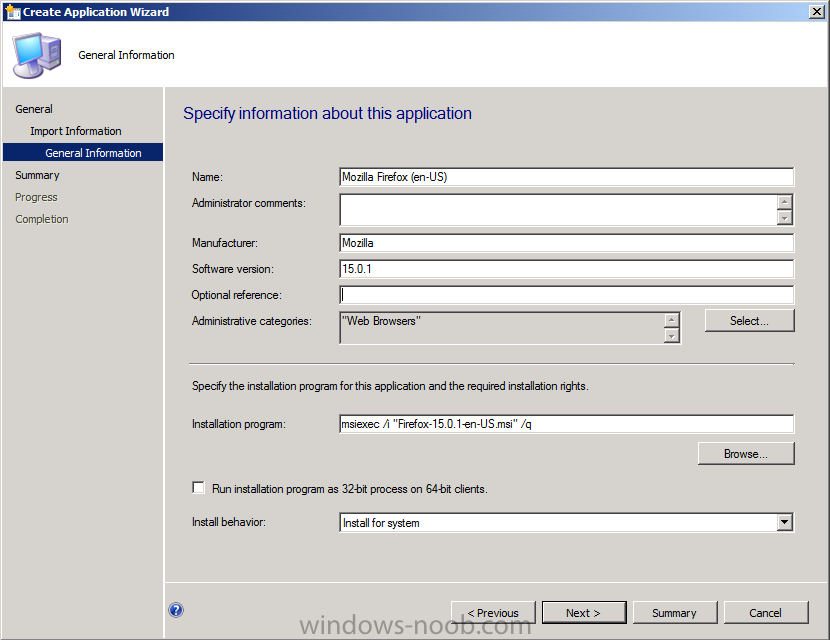Proceed with the Next button
Screen dimensions: 830x640
tap(584, 612)
